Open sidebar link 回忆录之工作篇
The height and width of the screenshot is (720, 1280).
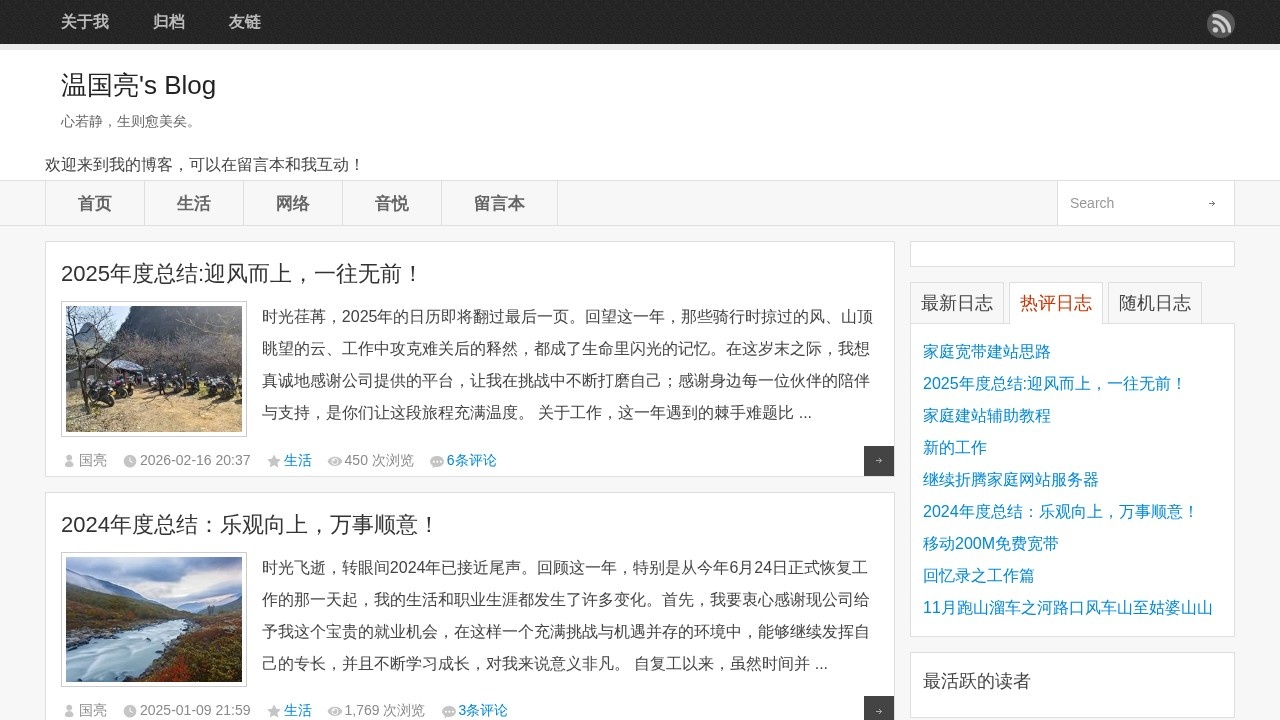point(979,576)
